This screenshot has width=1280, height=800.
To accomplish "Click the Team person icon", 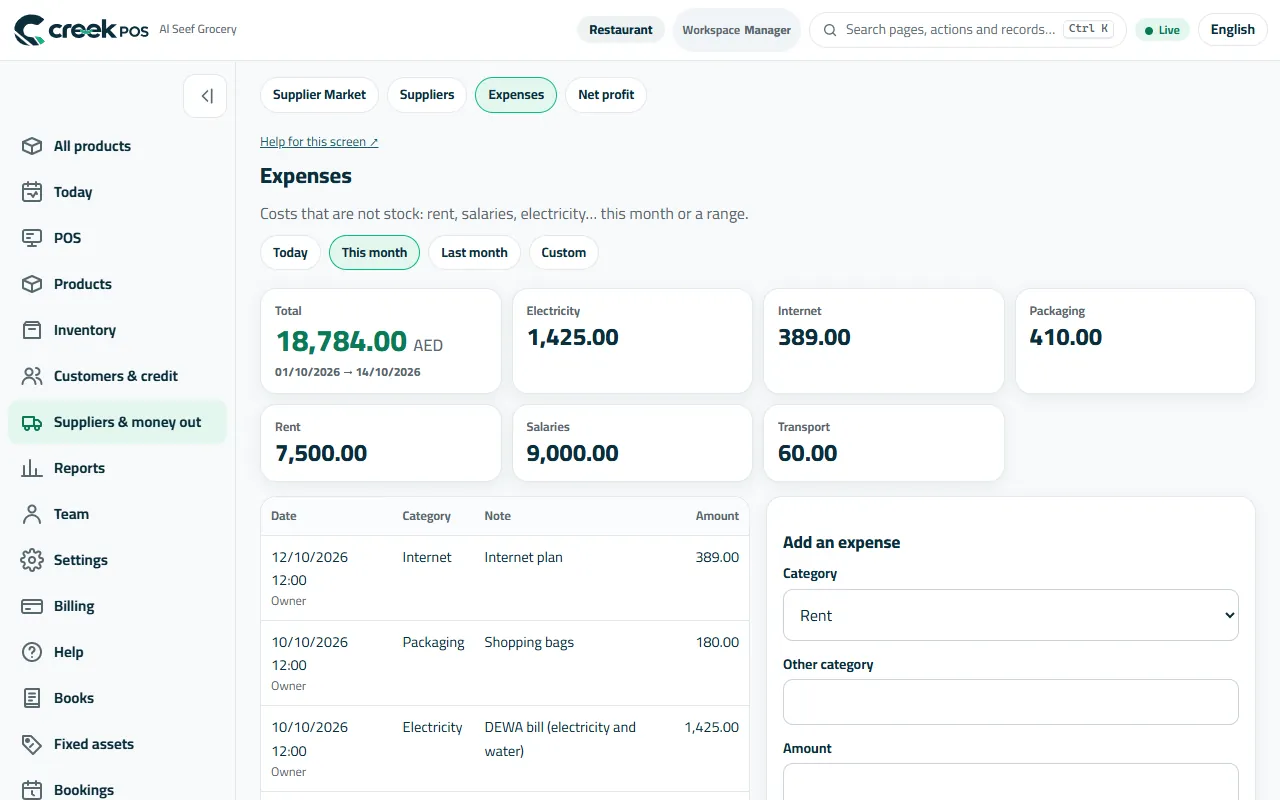I will (x=32, y=514).
